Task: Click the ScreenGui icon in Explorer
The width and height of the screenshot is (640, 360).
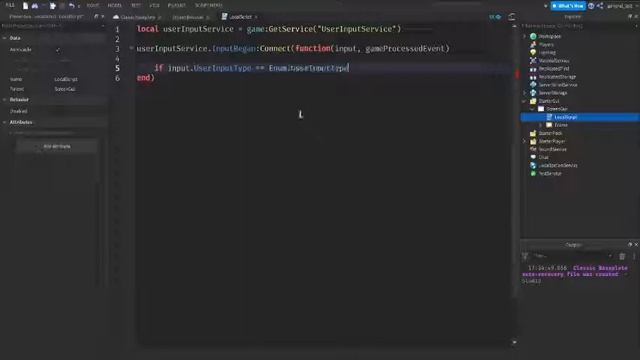Action: pyautogui.click(x=541, y=109)
